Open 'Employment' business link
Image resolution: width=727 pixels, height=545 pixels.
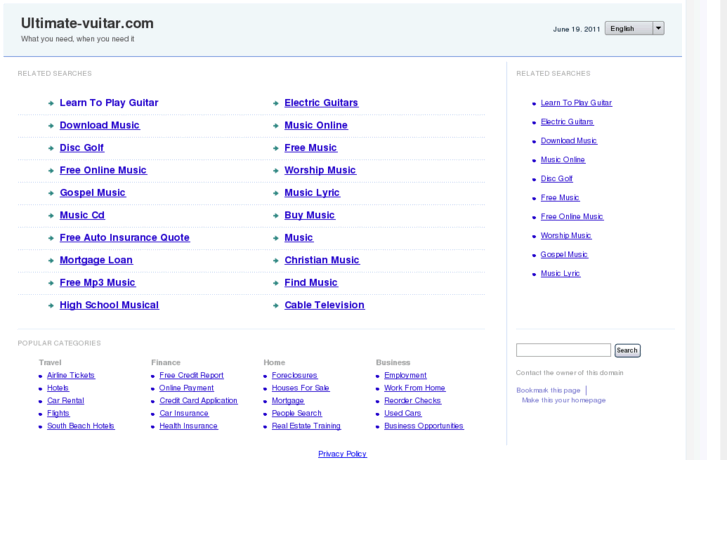tap(406, 375)
